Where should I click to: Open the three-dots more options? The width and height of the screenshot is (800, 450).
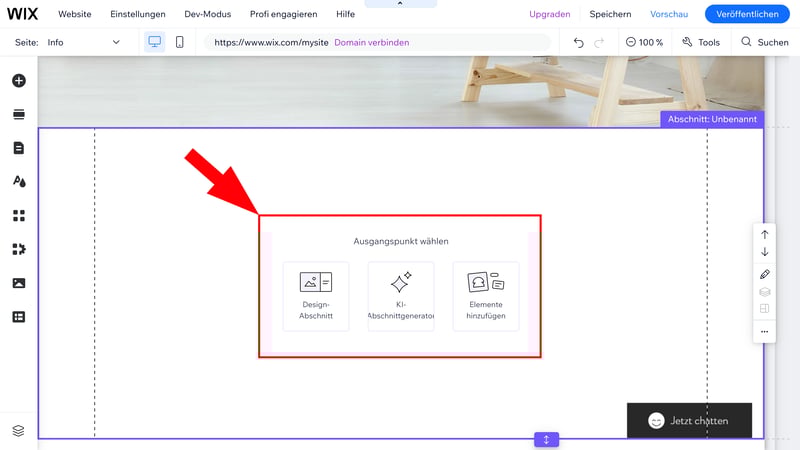pyautogui.click(x=764, y=332)
